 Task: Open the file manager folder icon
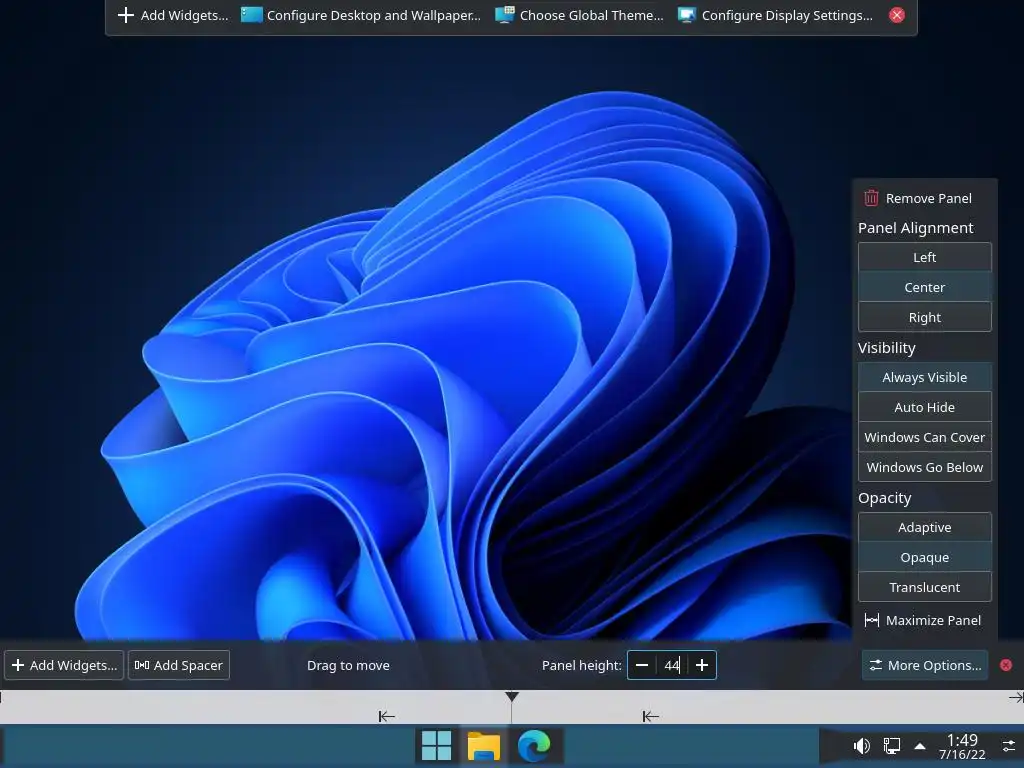(484, 746)
